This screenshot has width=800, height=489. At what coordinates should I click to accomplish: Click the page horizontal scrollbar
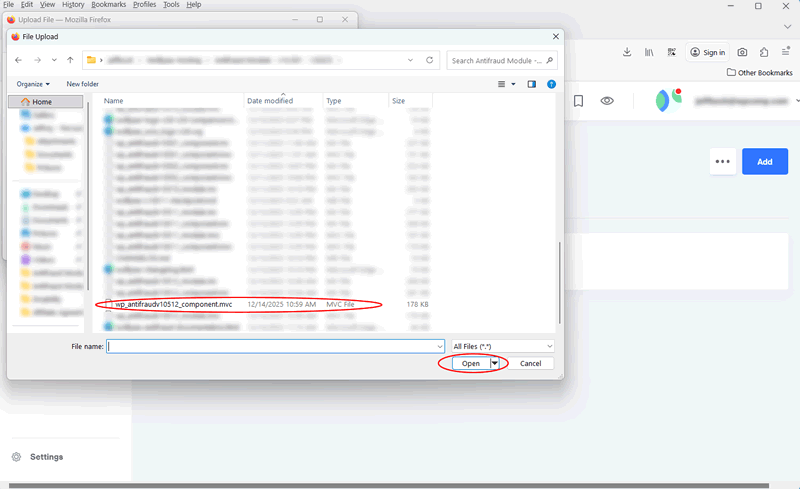coord(389,485)
